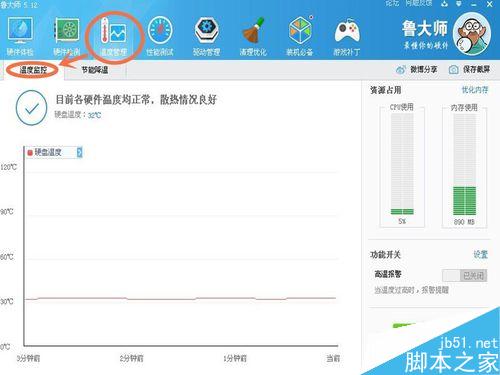
Task: Click the 硬盘温度: 32℃ reading
Action: (x=78, y=115)
